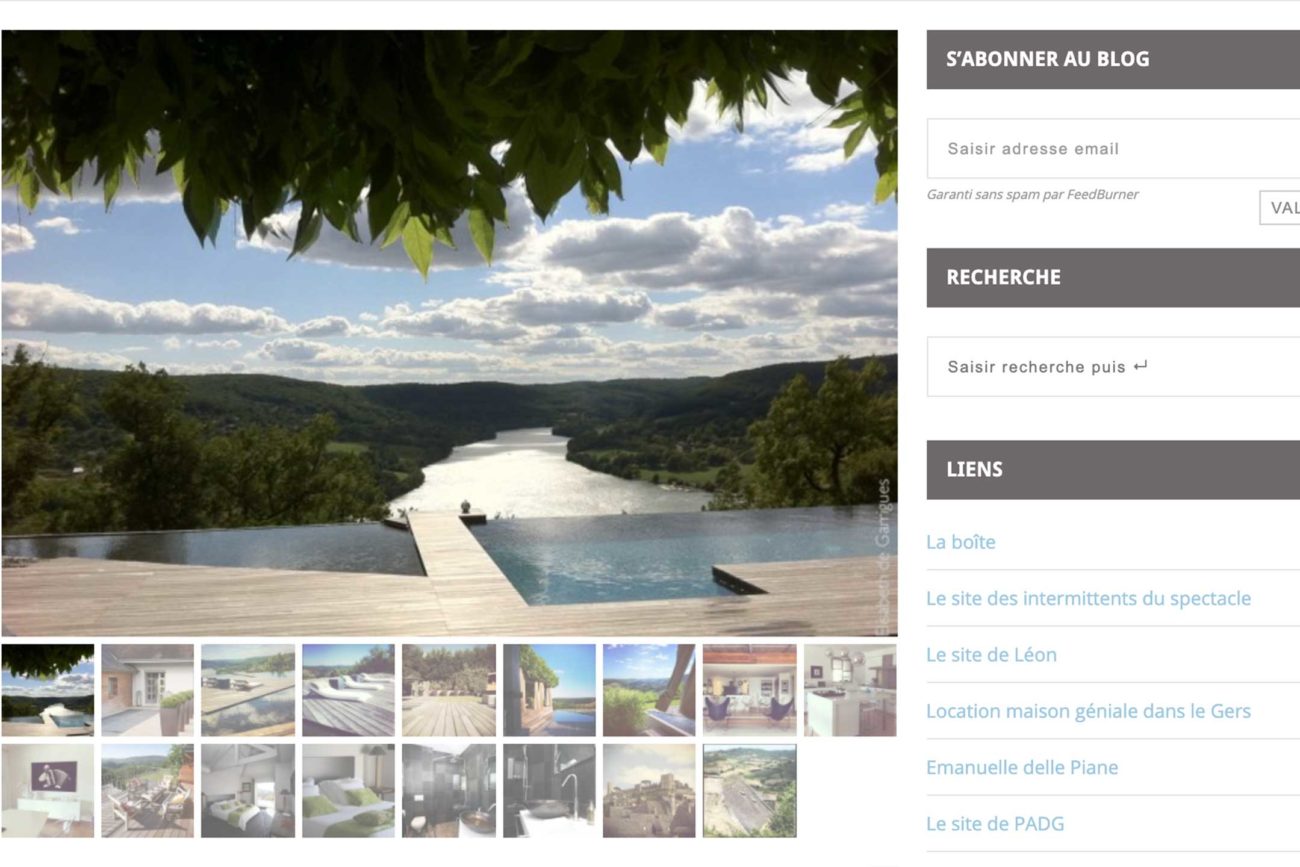Image resolution: width=1300 pixels, height=867 pixels.
Task: Click the email address input field
Action: click(x=1113, y=149)
